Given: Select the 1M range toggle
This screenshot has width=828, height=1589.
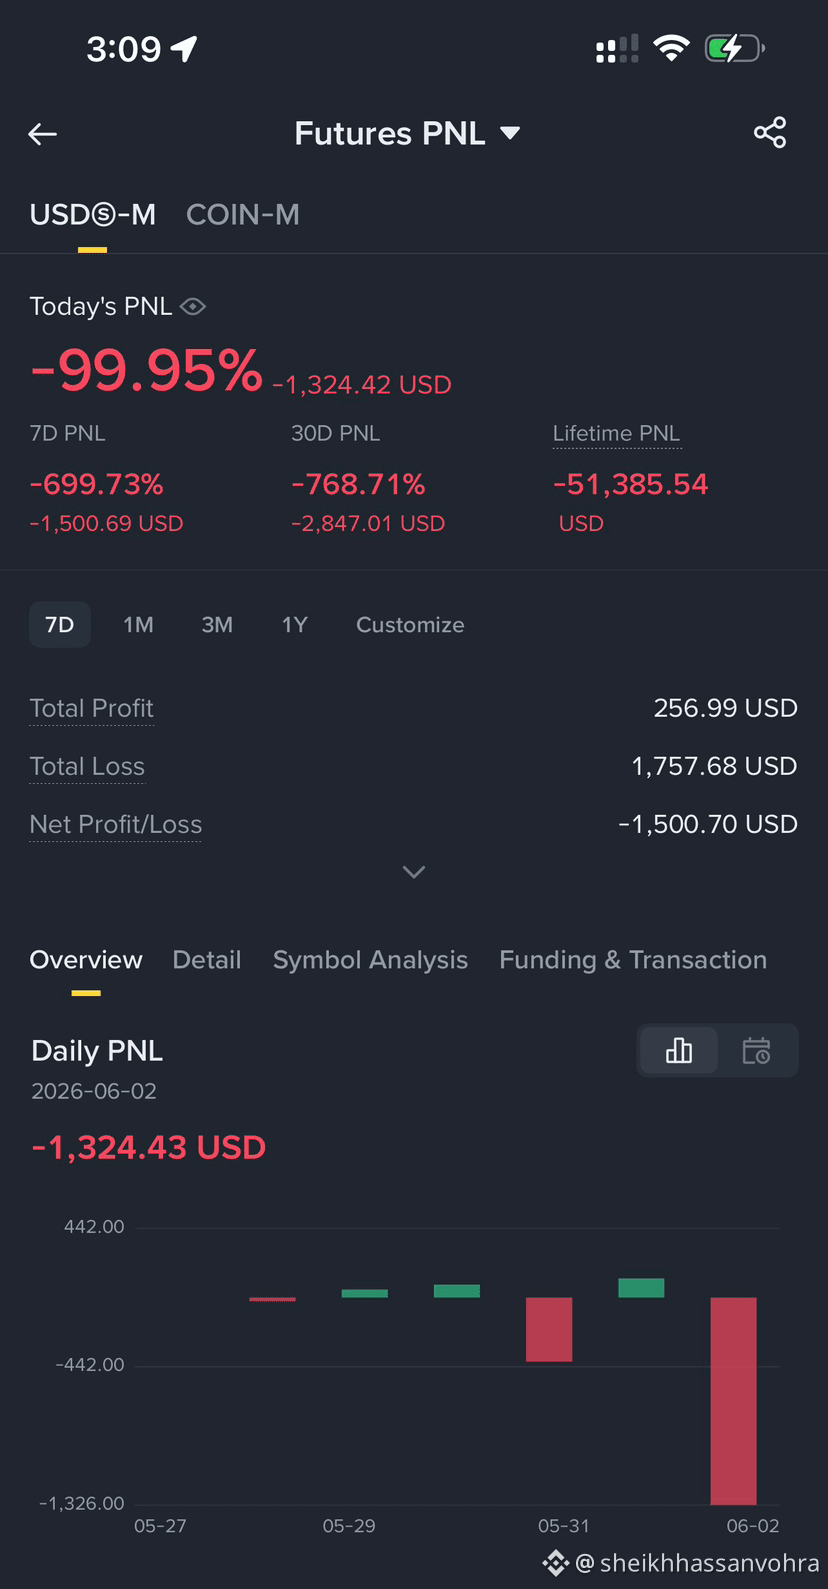Looking at the screenshot, I should click(x=138, y=625).
